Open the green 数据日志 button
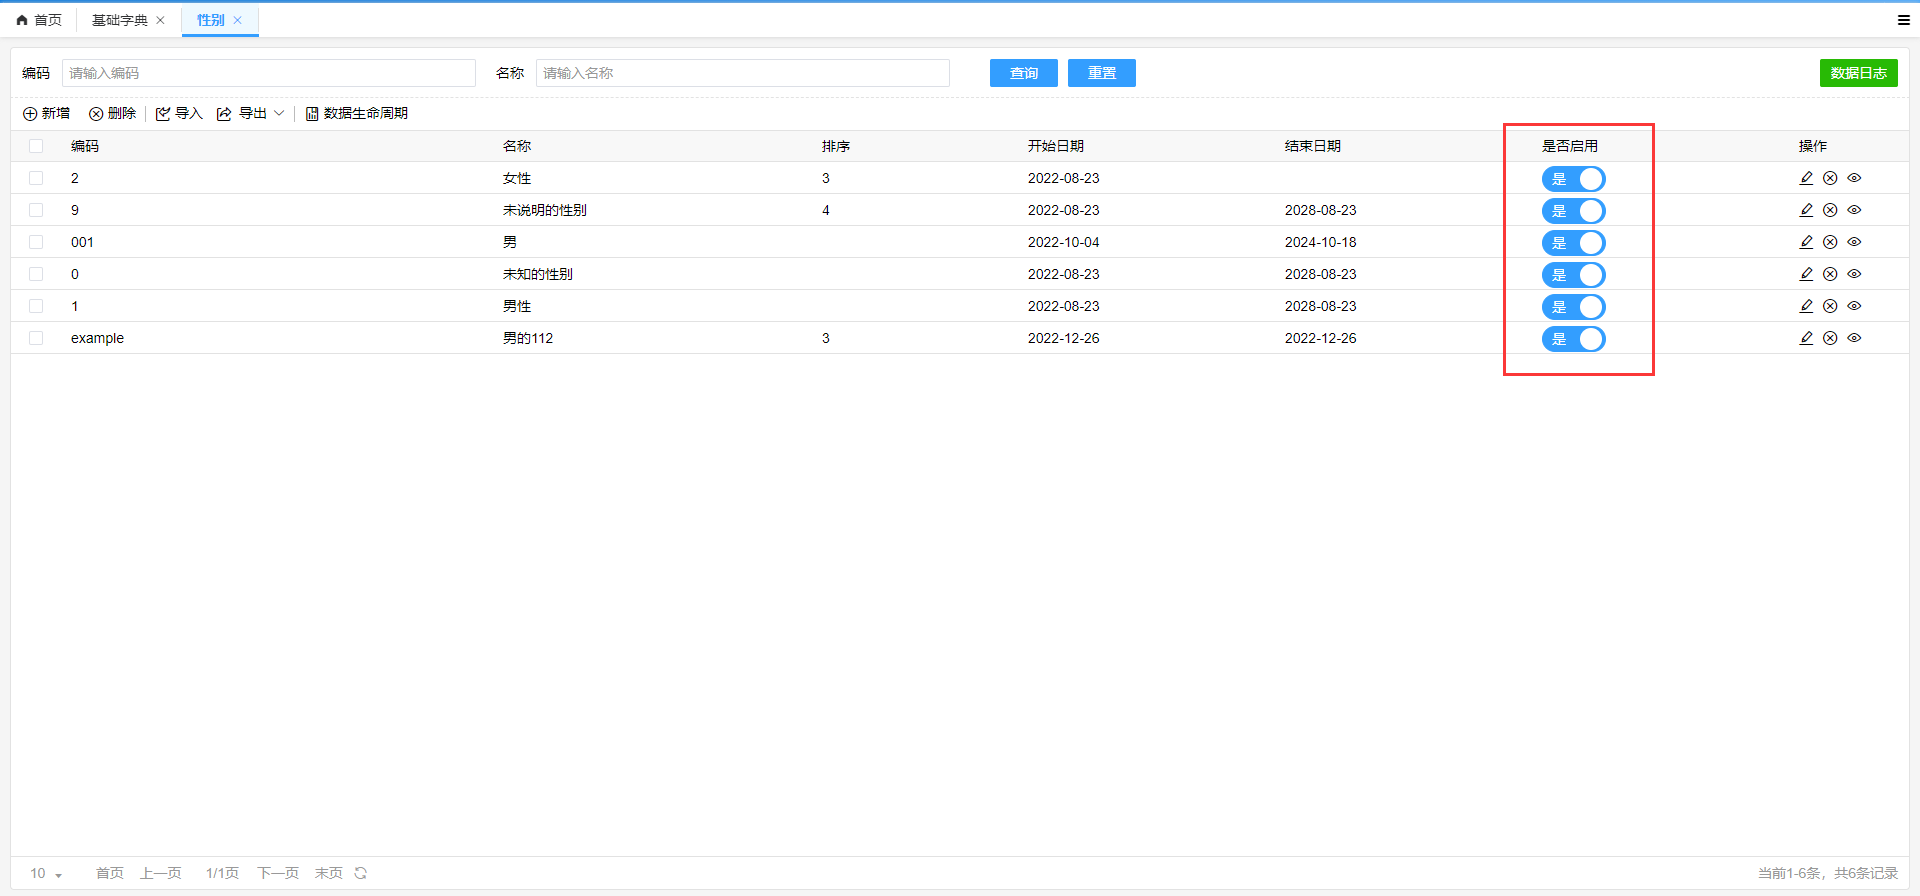The height and width of the screenshot is (896, 1920). pos(1858,73)
